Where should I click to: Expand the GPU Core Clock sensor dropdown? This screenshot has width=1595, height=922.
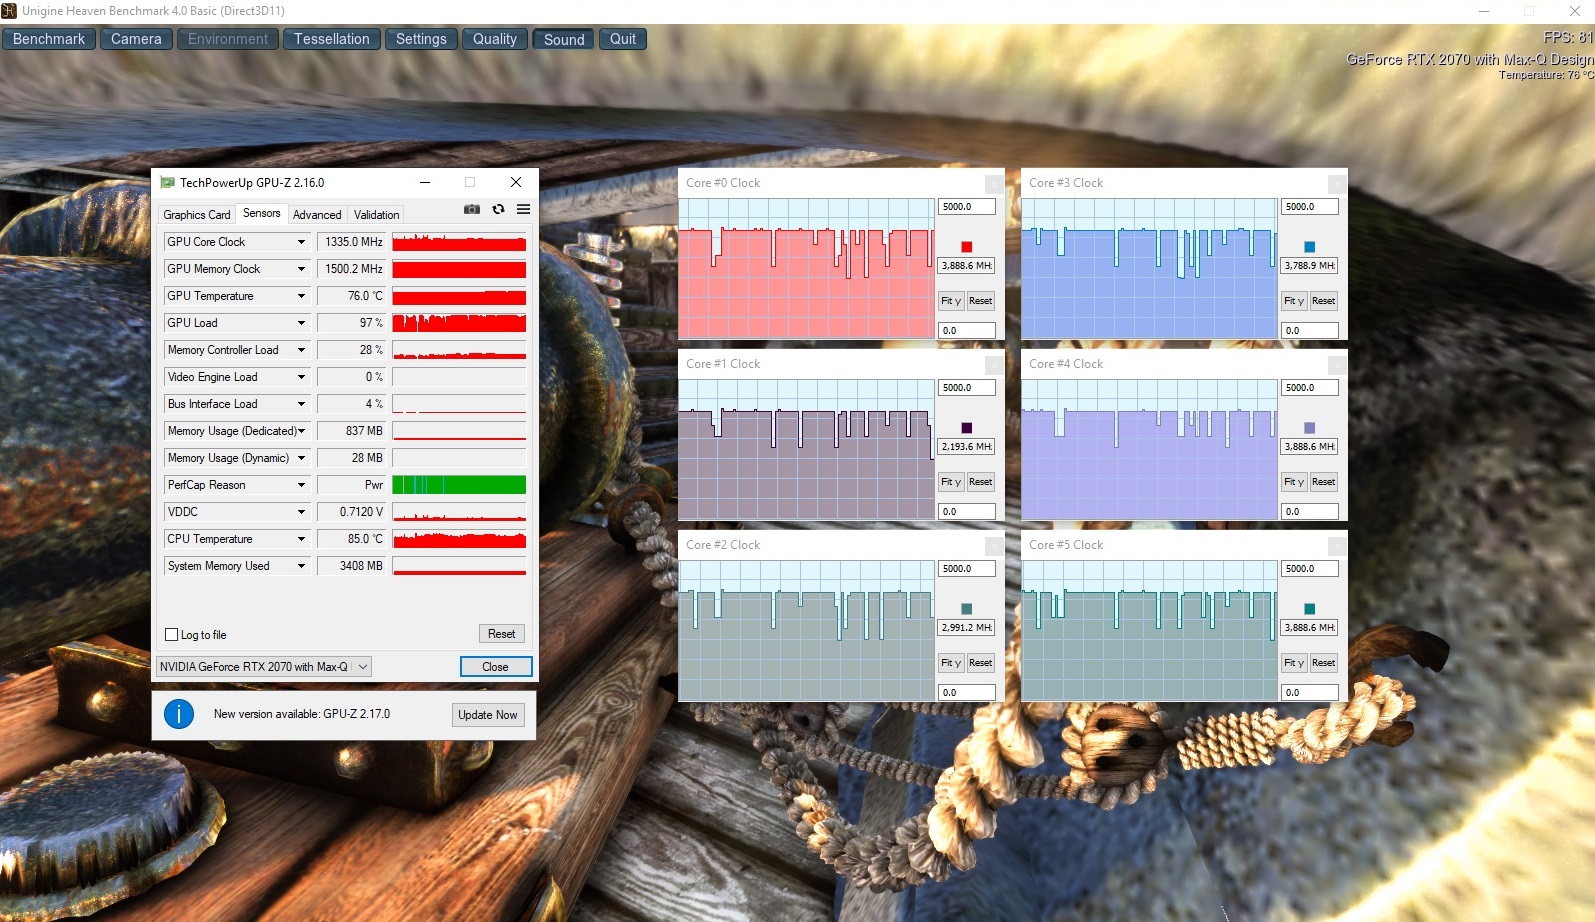pyautogui.click(x=301, y=242)
